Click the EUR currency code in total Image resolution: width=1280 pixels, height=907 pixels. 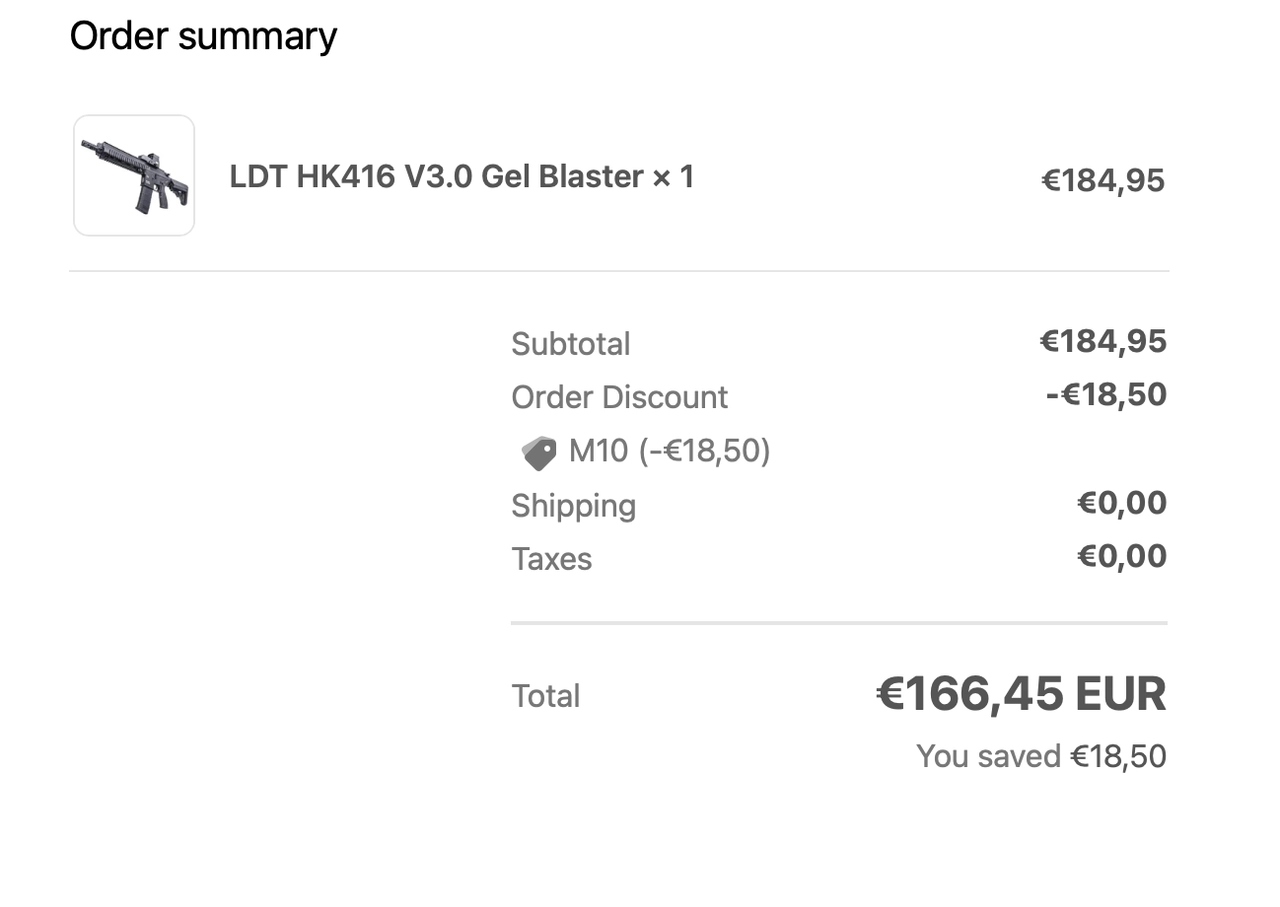[1120, 695]
